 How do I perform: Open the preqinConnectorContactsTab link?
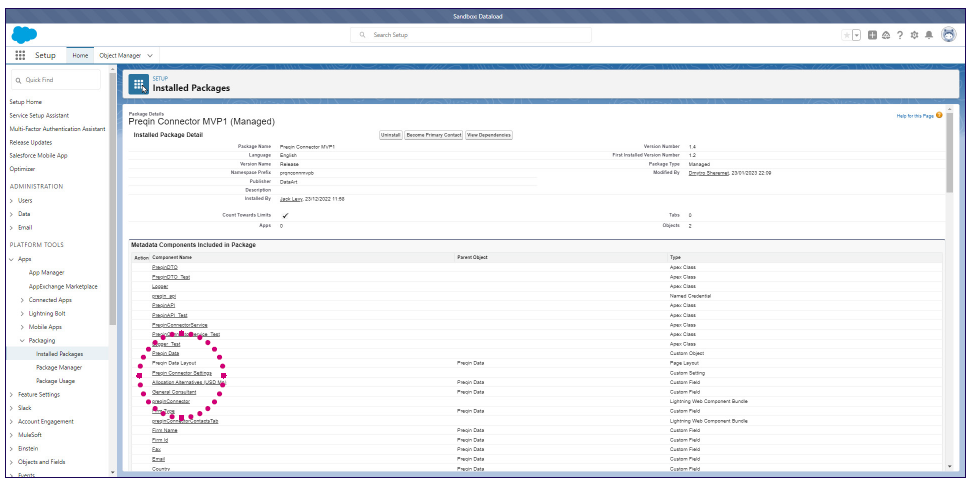pyautogui.click(x=185, y=421)
